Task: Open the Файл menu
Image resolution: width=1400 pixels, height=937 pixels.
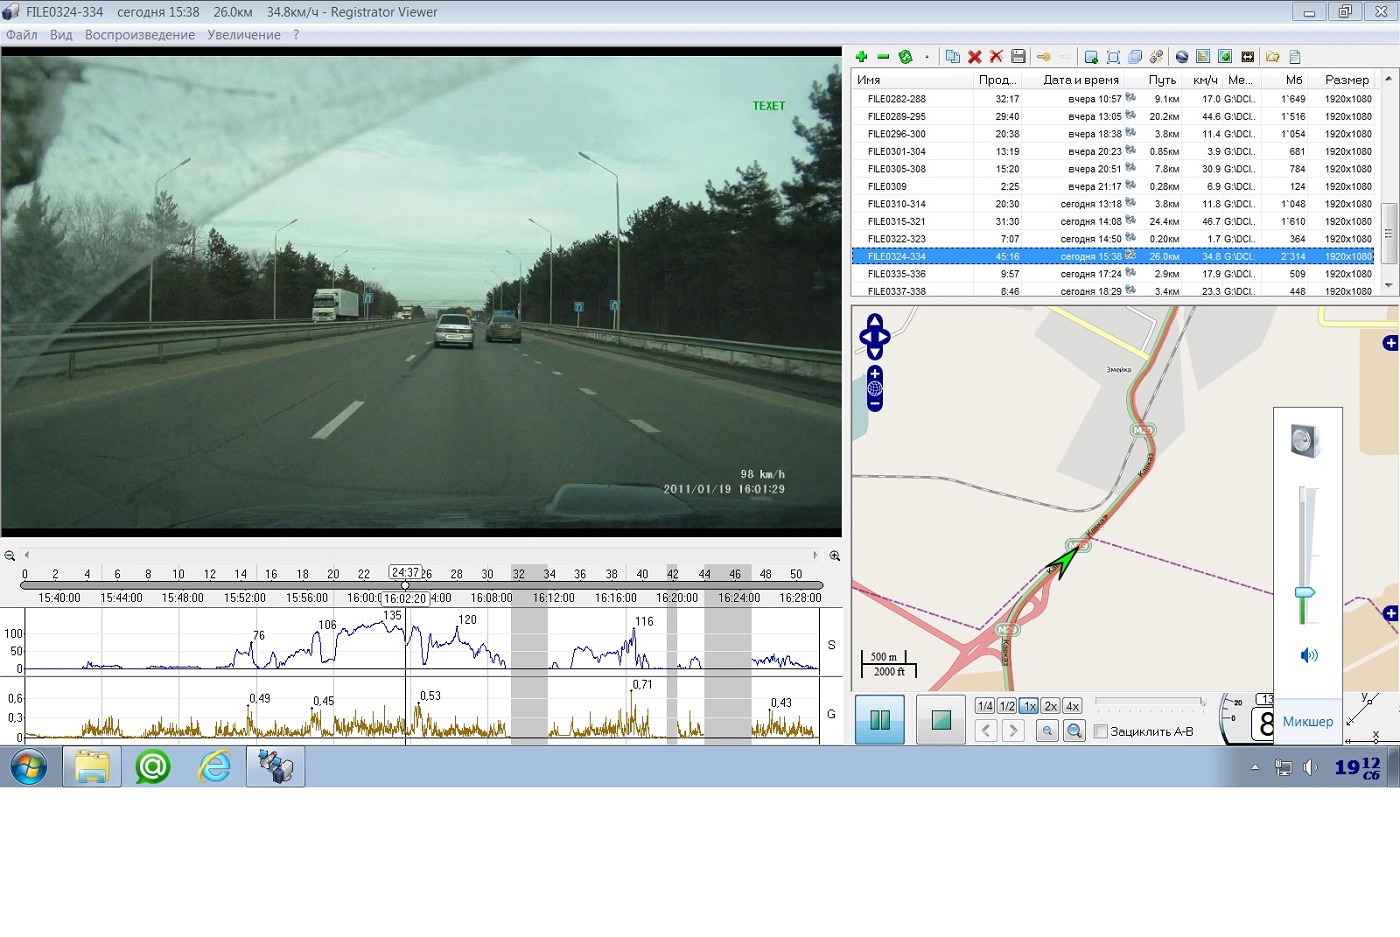Action: point(22,35)
